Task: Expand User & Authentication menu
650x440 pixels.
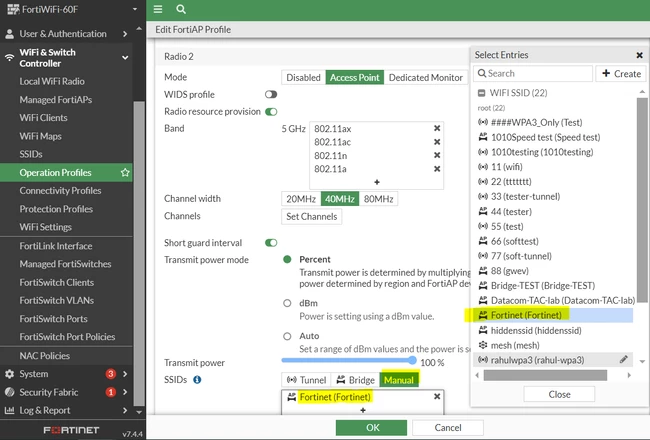Action: 125,34
